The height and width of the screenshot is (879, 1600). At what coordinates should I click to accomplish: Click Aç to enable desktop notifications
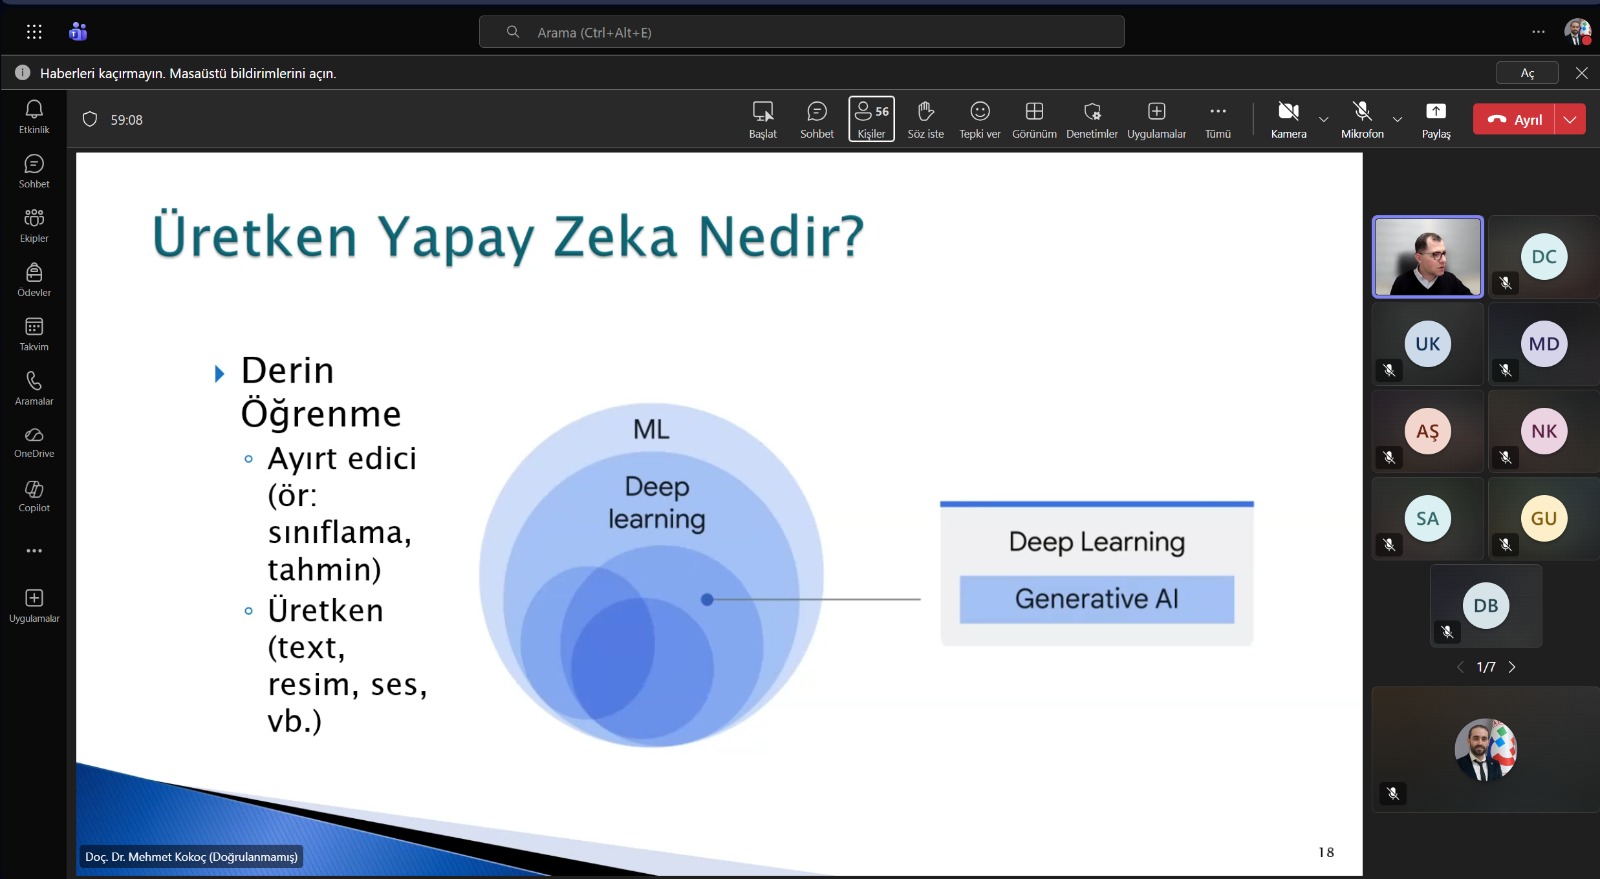1527,73
